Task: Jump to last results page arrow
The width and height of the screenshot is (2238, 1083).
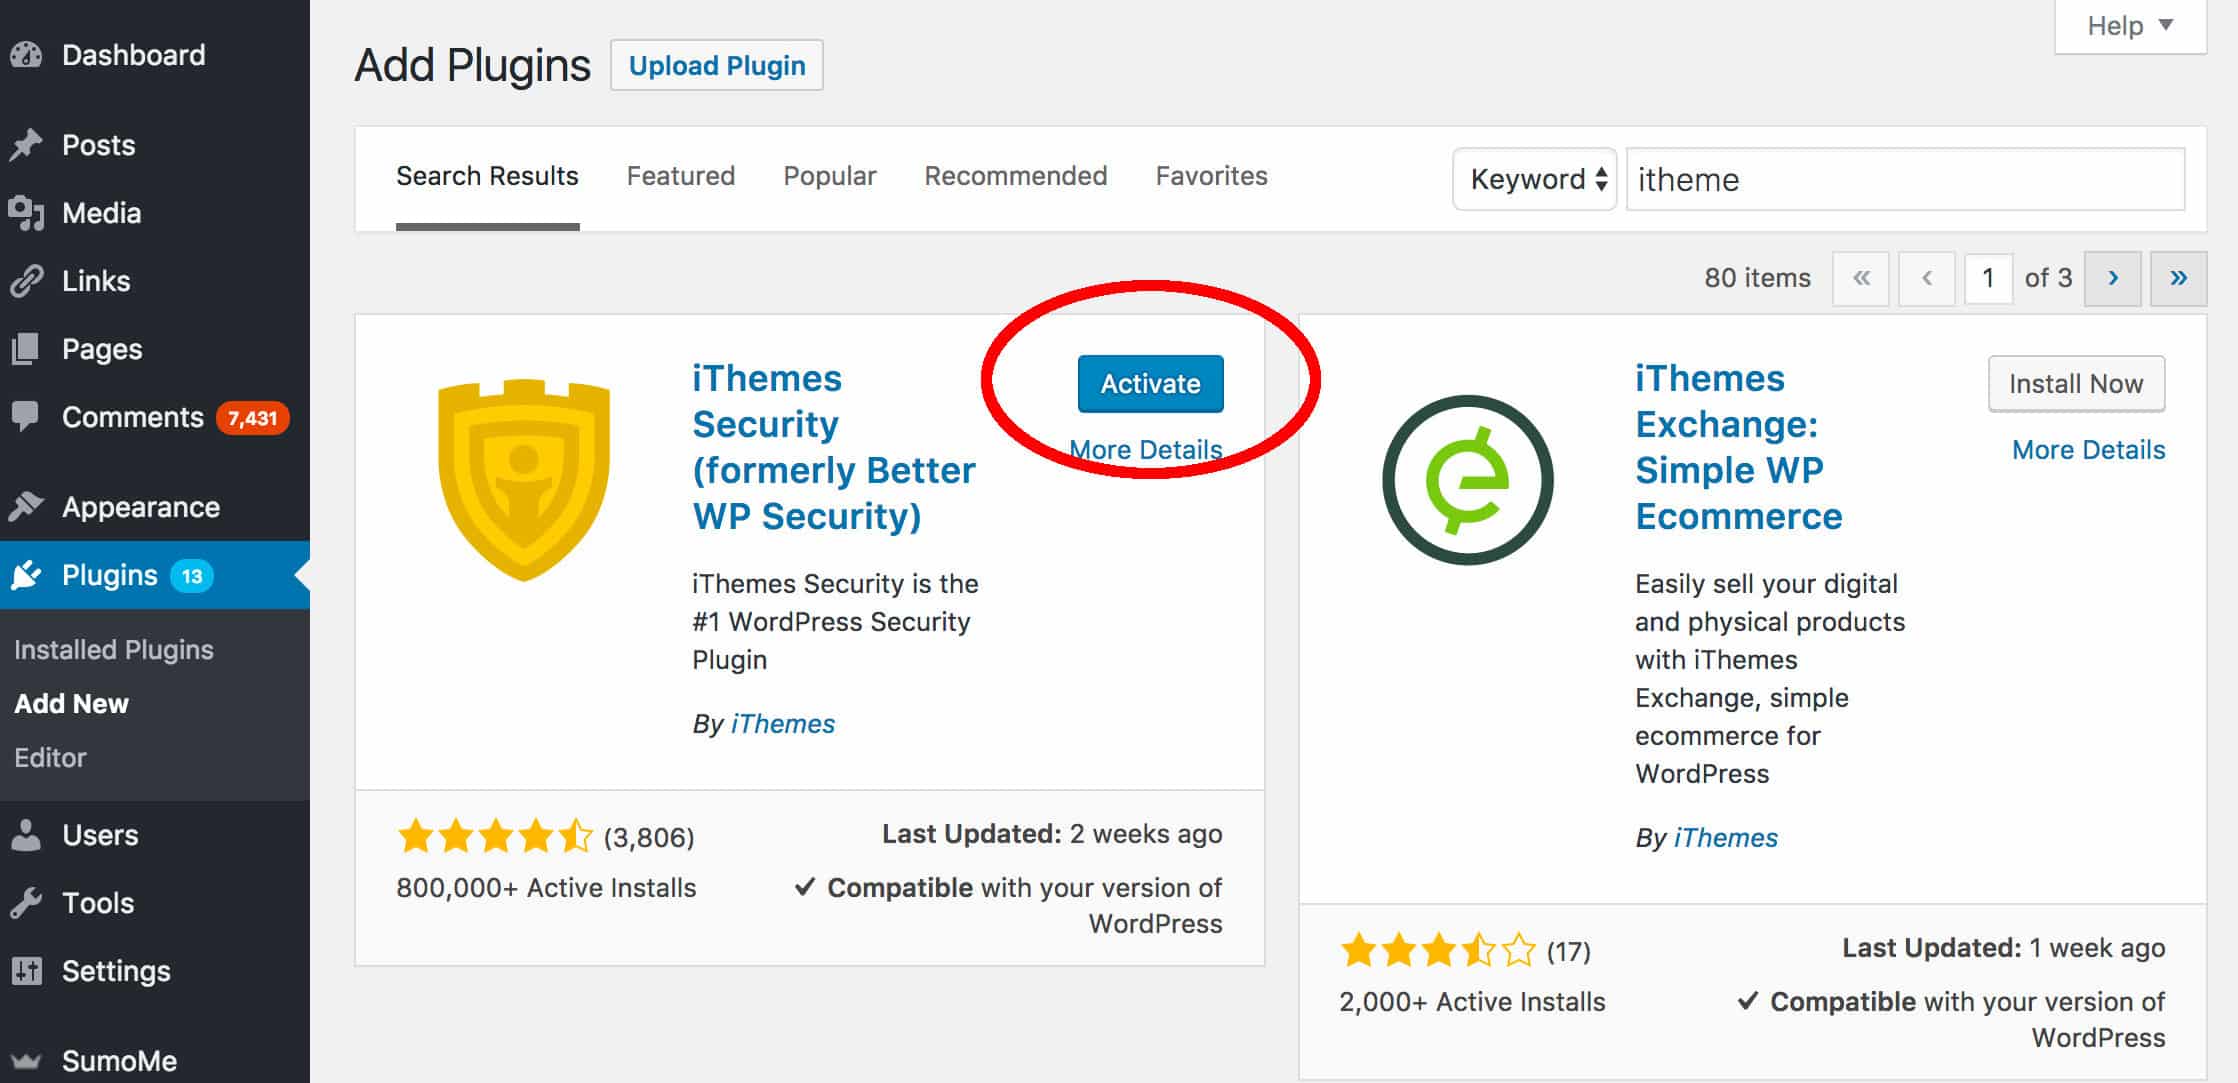Action: 2178,278
